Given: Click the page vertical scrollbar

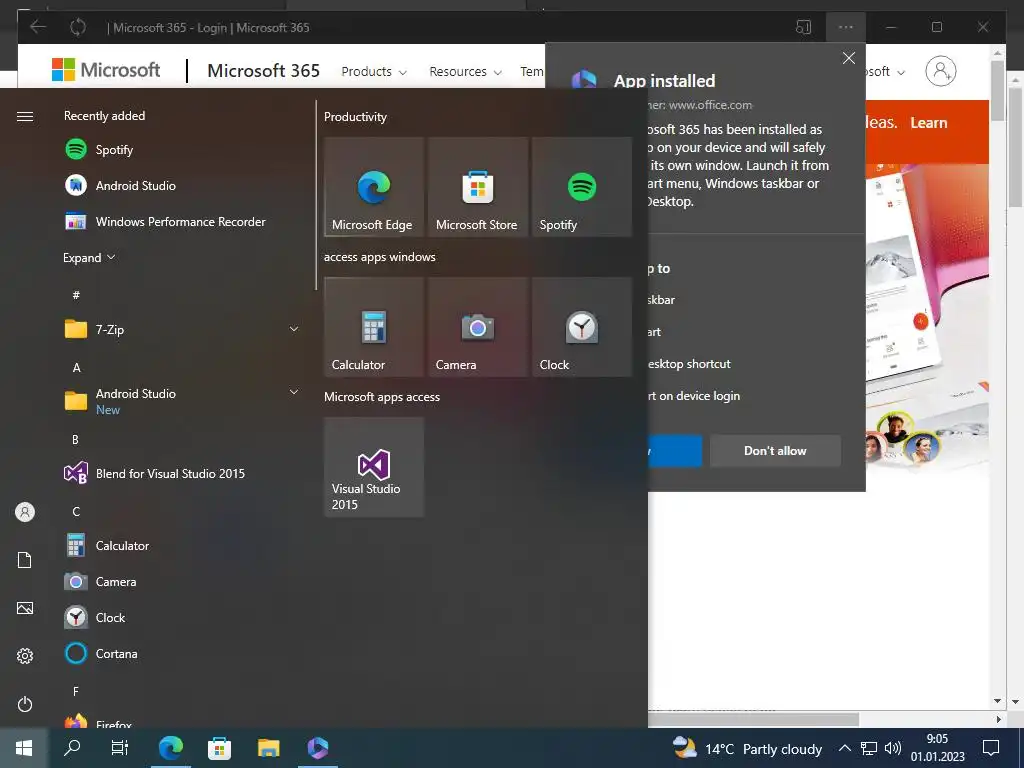Looking at the screenshot, I should tap(997, 91).
